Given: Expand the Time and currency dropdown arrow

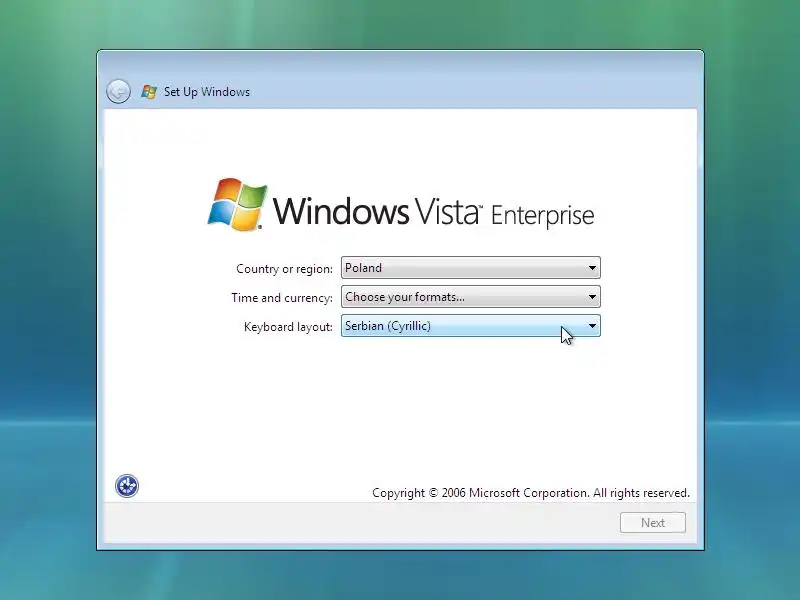Looking at the screenshot, I should 592,297.
